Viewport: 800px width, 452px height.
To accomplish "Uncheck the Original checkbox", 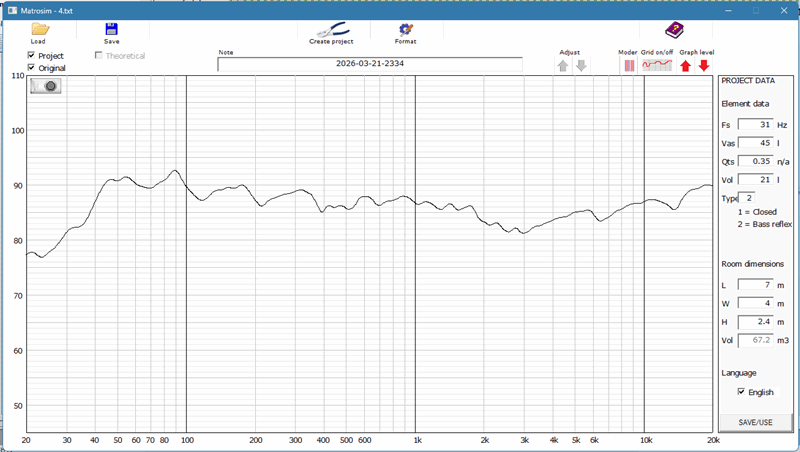I will click(31, 68).
